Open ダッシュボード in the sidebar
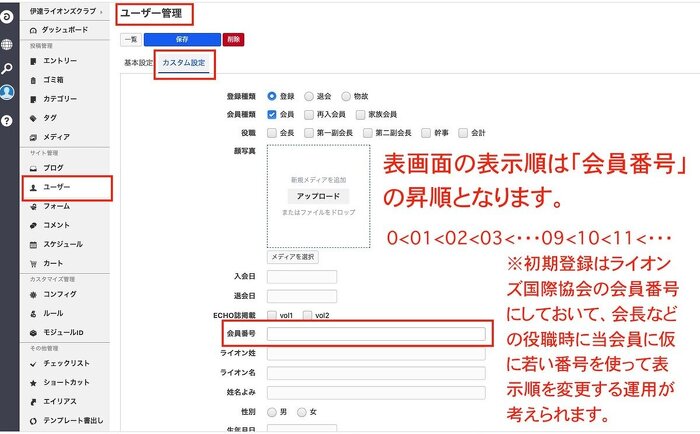This screenshot has height=434, width=700. [x=65, y=30]
